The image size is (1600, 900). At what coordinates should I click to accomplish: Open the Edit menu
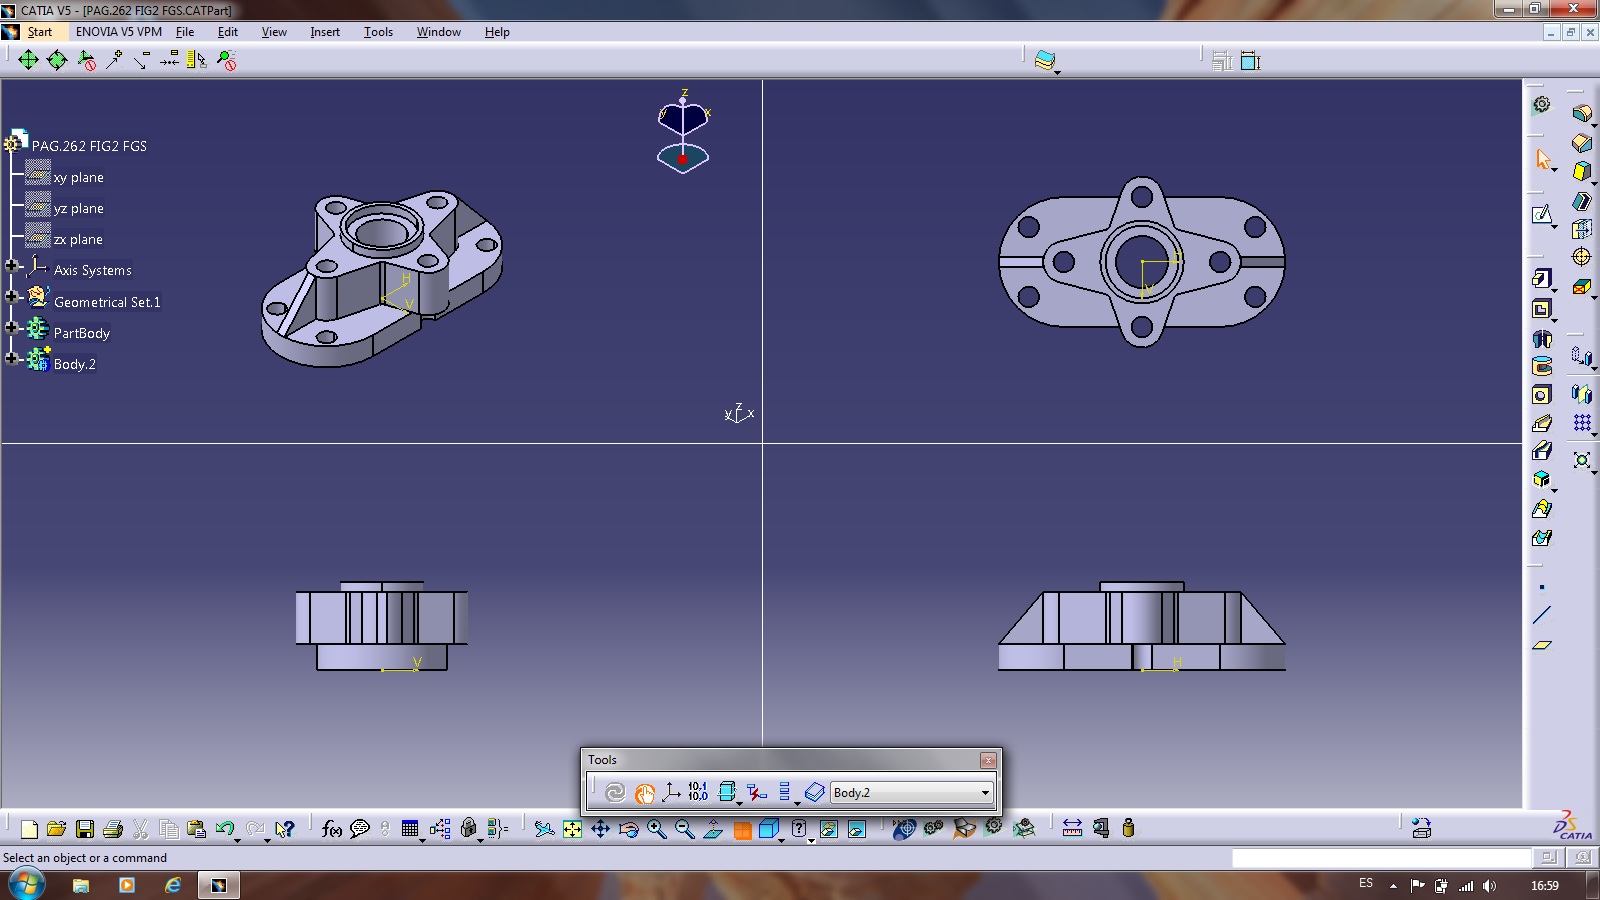click(x=228, y=32)
